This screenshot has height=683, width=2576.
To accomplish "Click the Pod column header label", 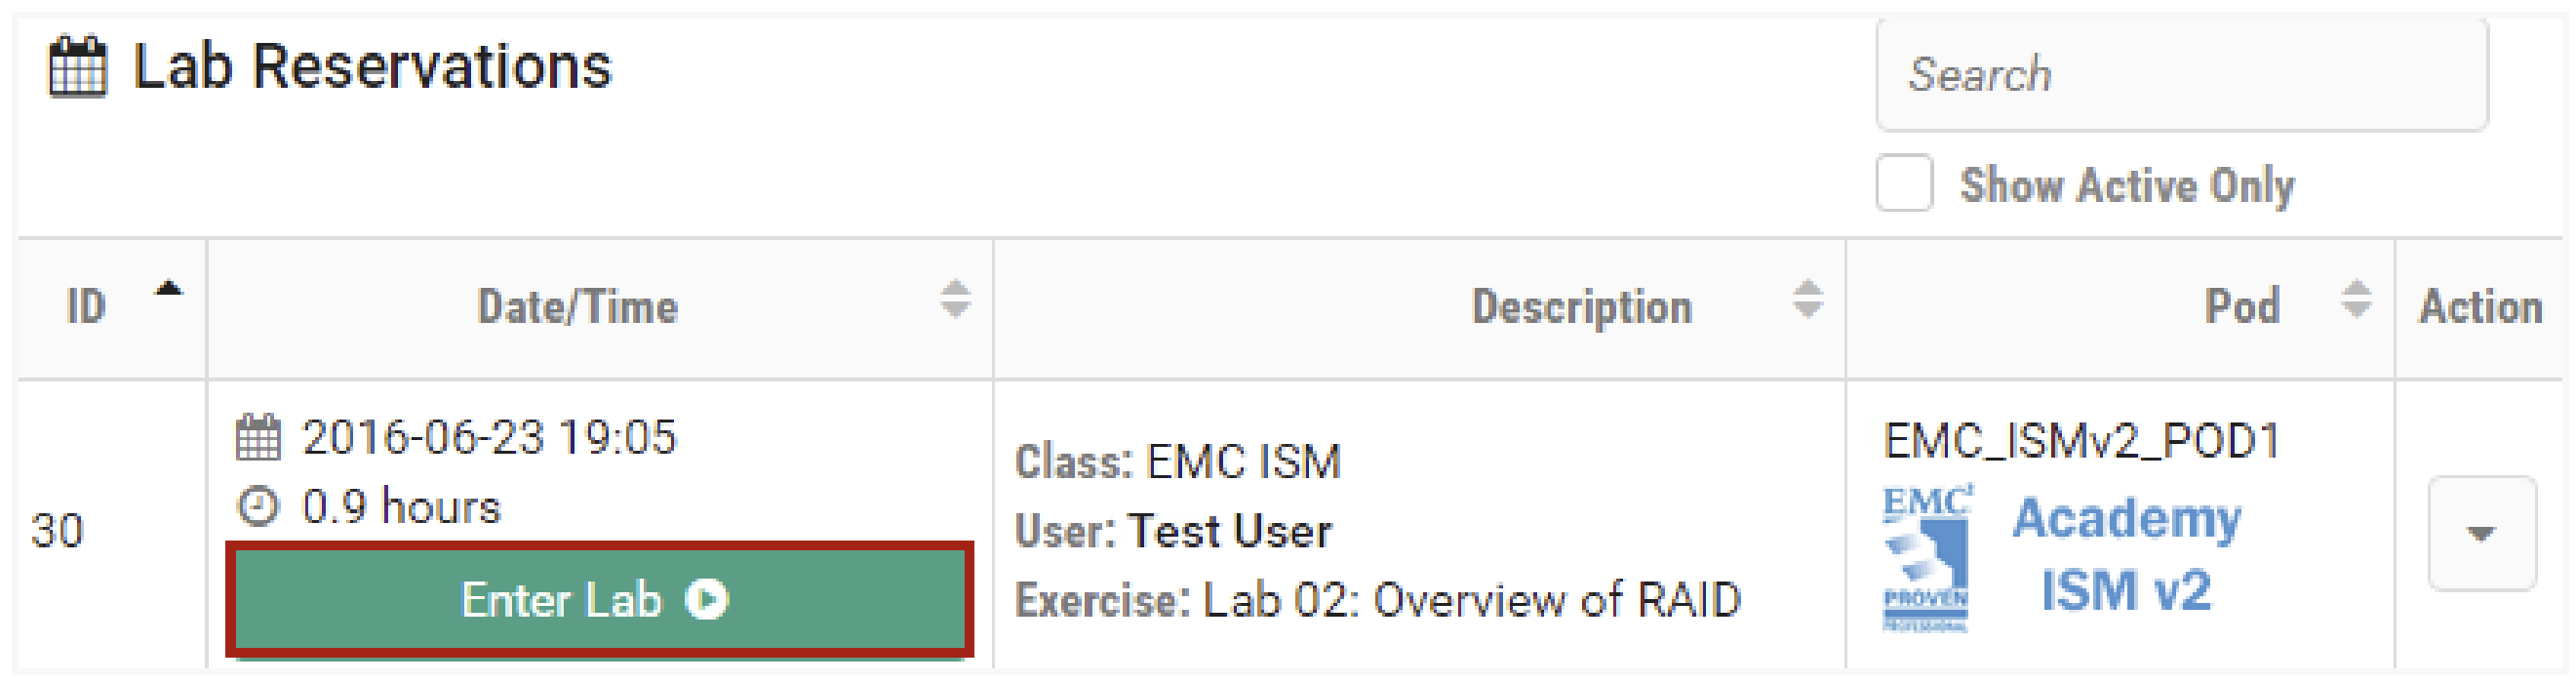I will click(2242, 307).
